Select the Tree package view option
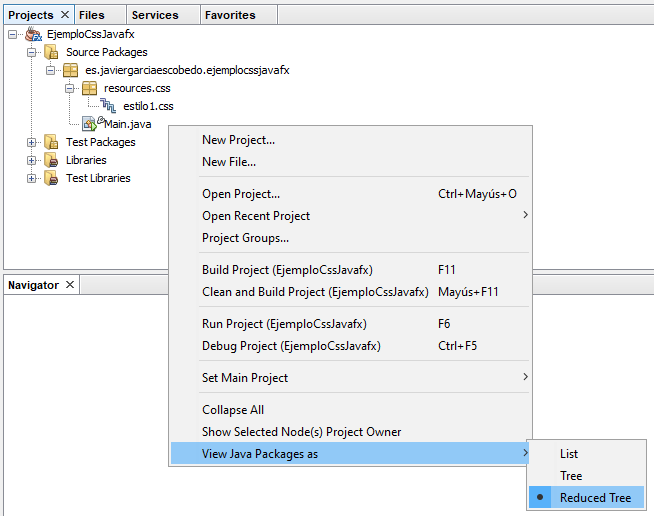This screenshot has height=516, width=654. pyautogui.click(x=570, y=476)
